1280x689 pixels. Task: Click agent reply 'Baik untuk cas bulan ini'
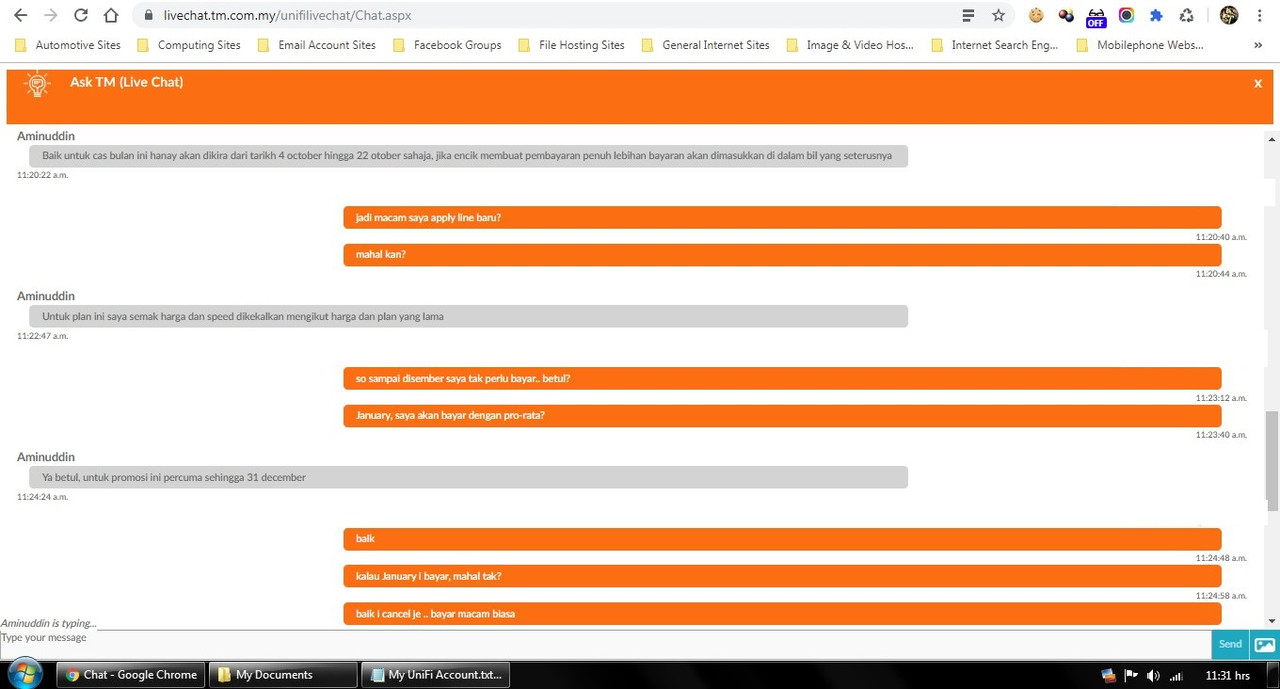click(468, 156)
